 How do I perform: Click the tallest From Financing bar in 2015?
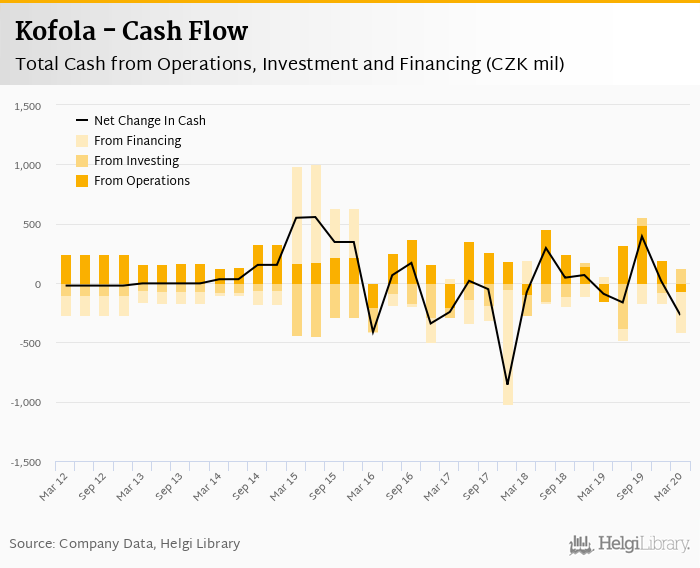click(316, 214)
